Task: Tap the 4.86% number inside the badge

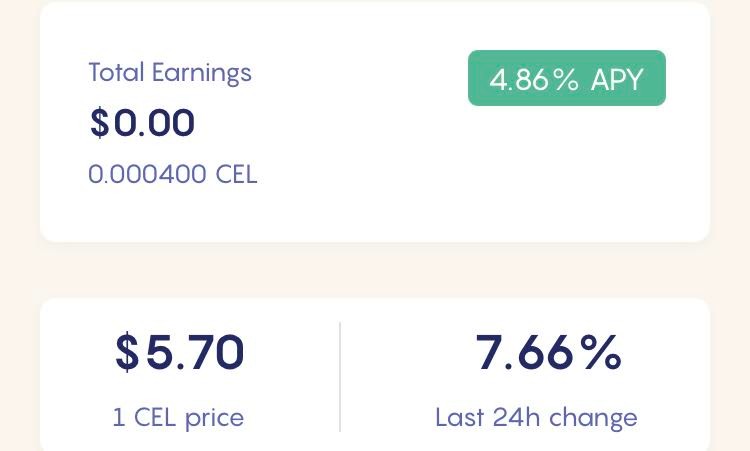Action: click(534, 79)
